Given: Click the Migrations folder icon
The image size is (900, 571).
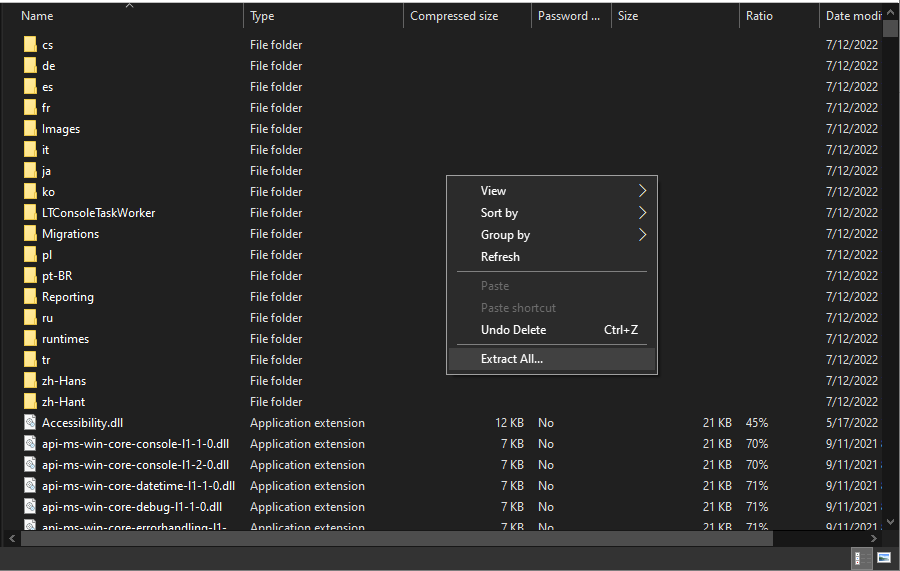Looking at the screenshot, I should (30, 234).
